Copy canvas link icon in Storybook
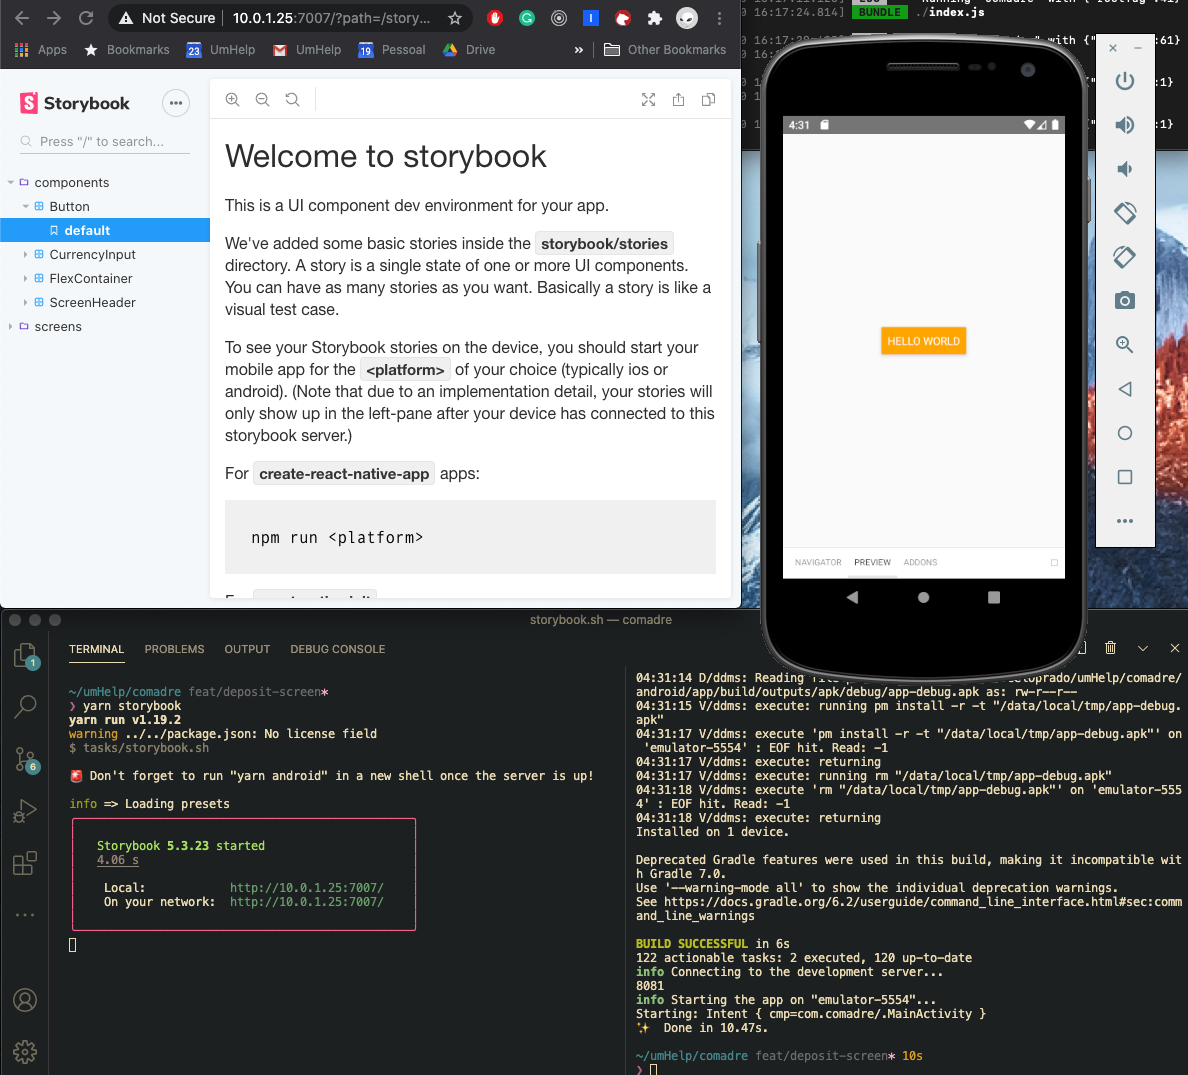 point(708,99)
